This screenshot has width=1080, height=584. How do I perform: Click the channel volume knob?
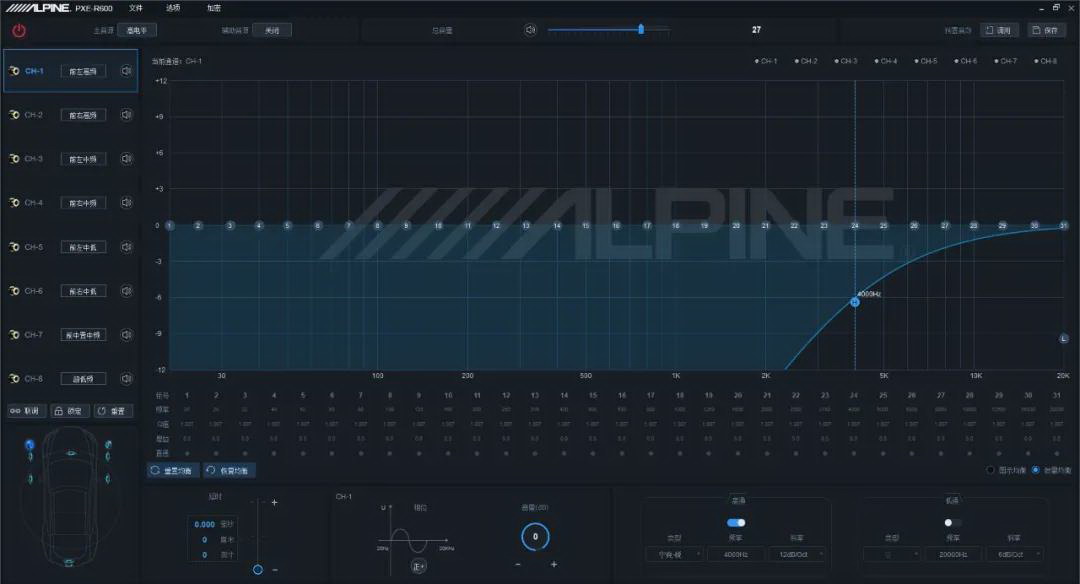535,536
